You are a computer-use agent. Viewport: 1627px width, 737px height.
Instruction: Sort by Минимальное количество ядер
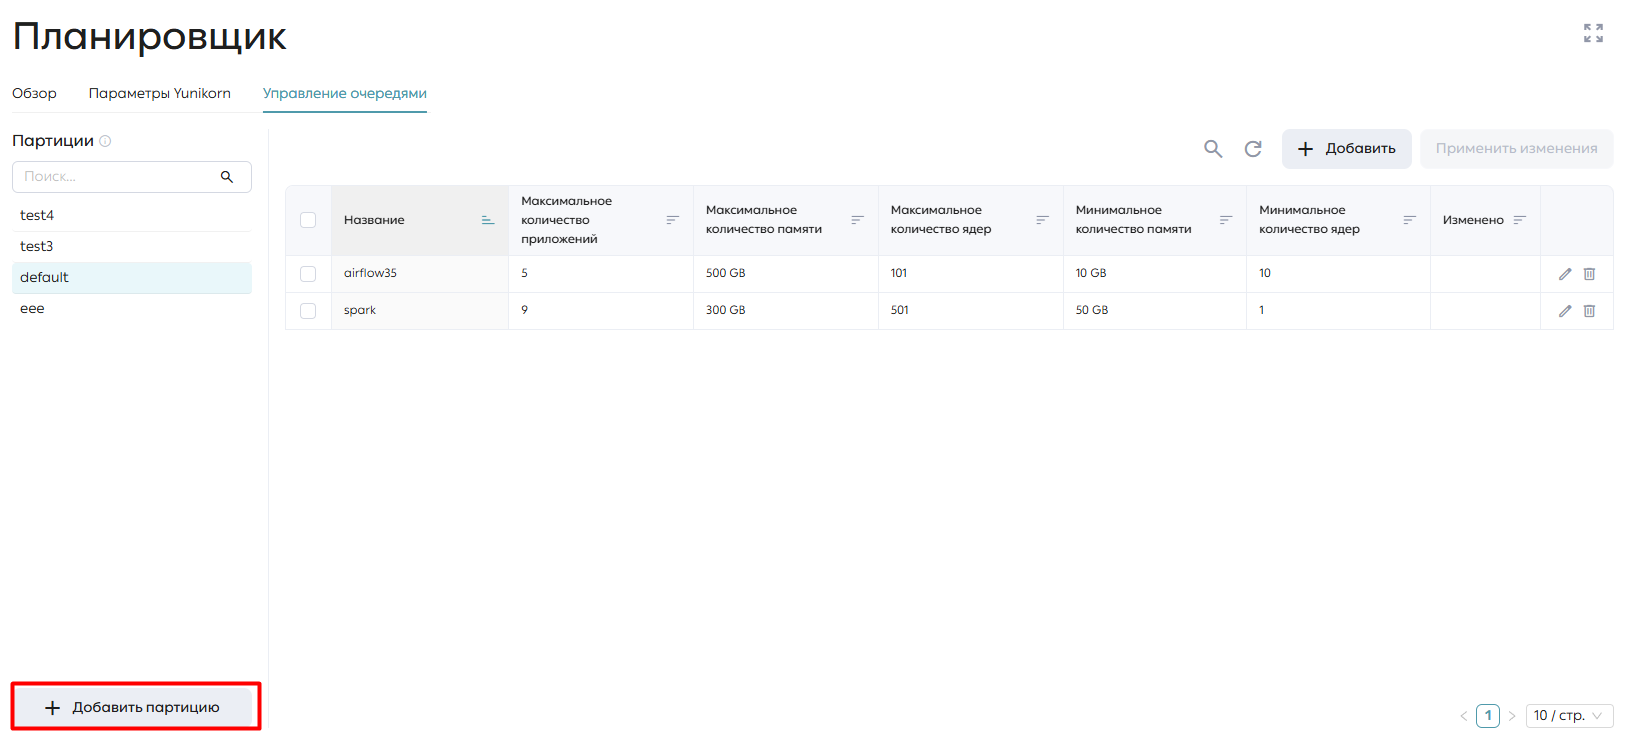point(1410,220)
